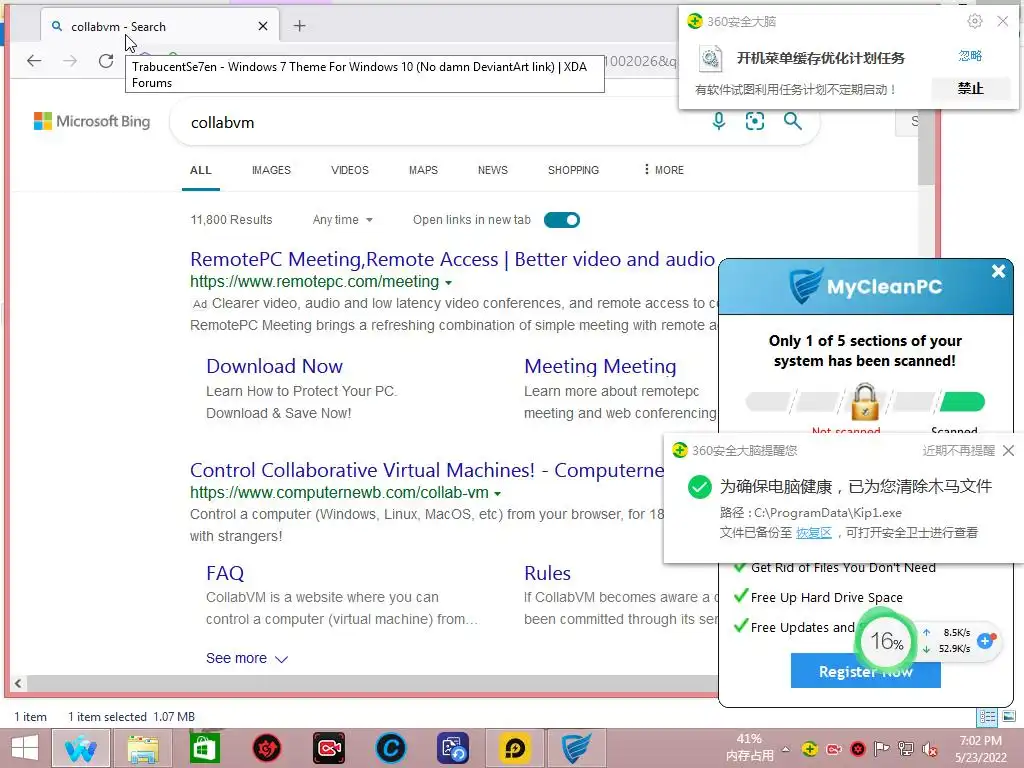The width and height of the screenshot is (1024, 768).
Task: Click the 16% memory accelerator ball
Action: coord(886,641)
